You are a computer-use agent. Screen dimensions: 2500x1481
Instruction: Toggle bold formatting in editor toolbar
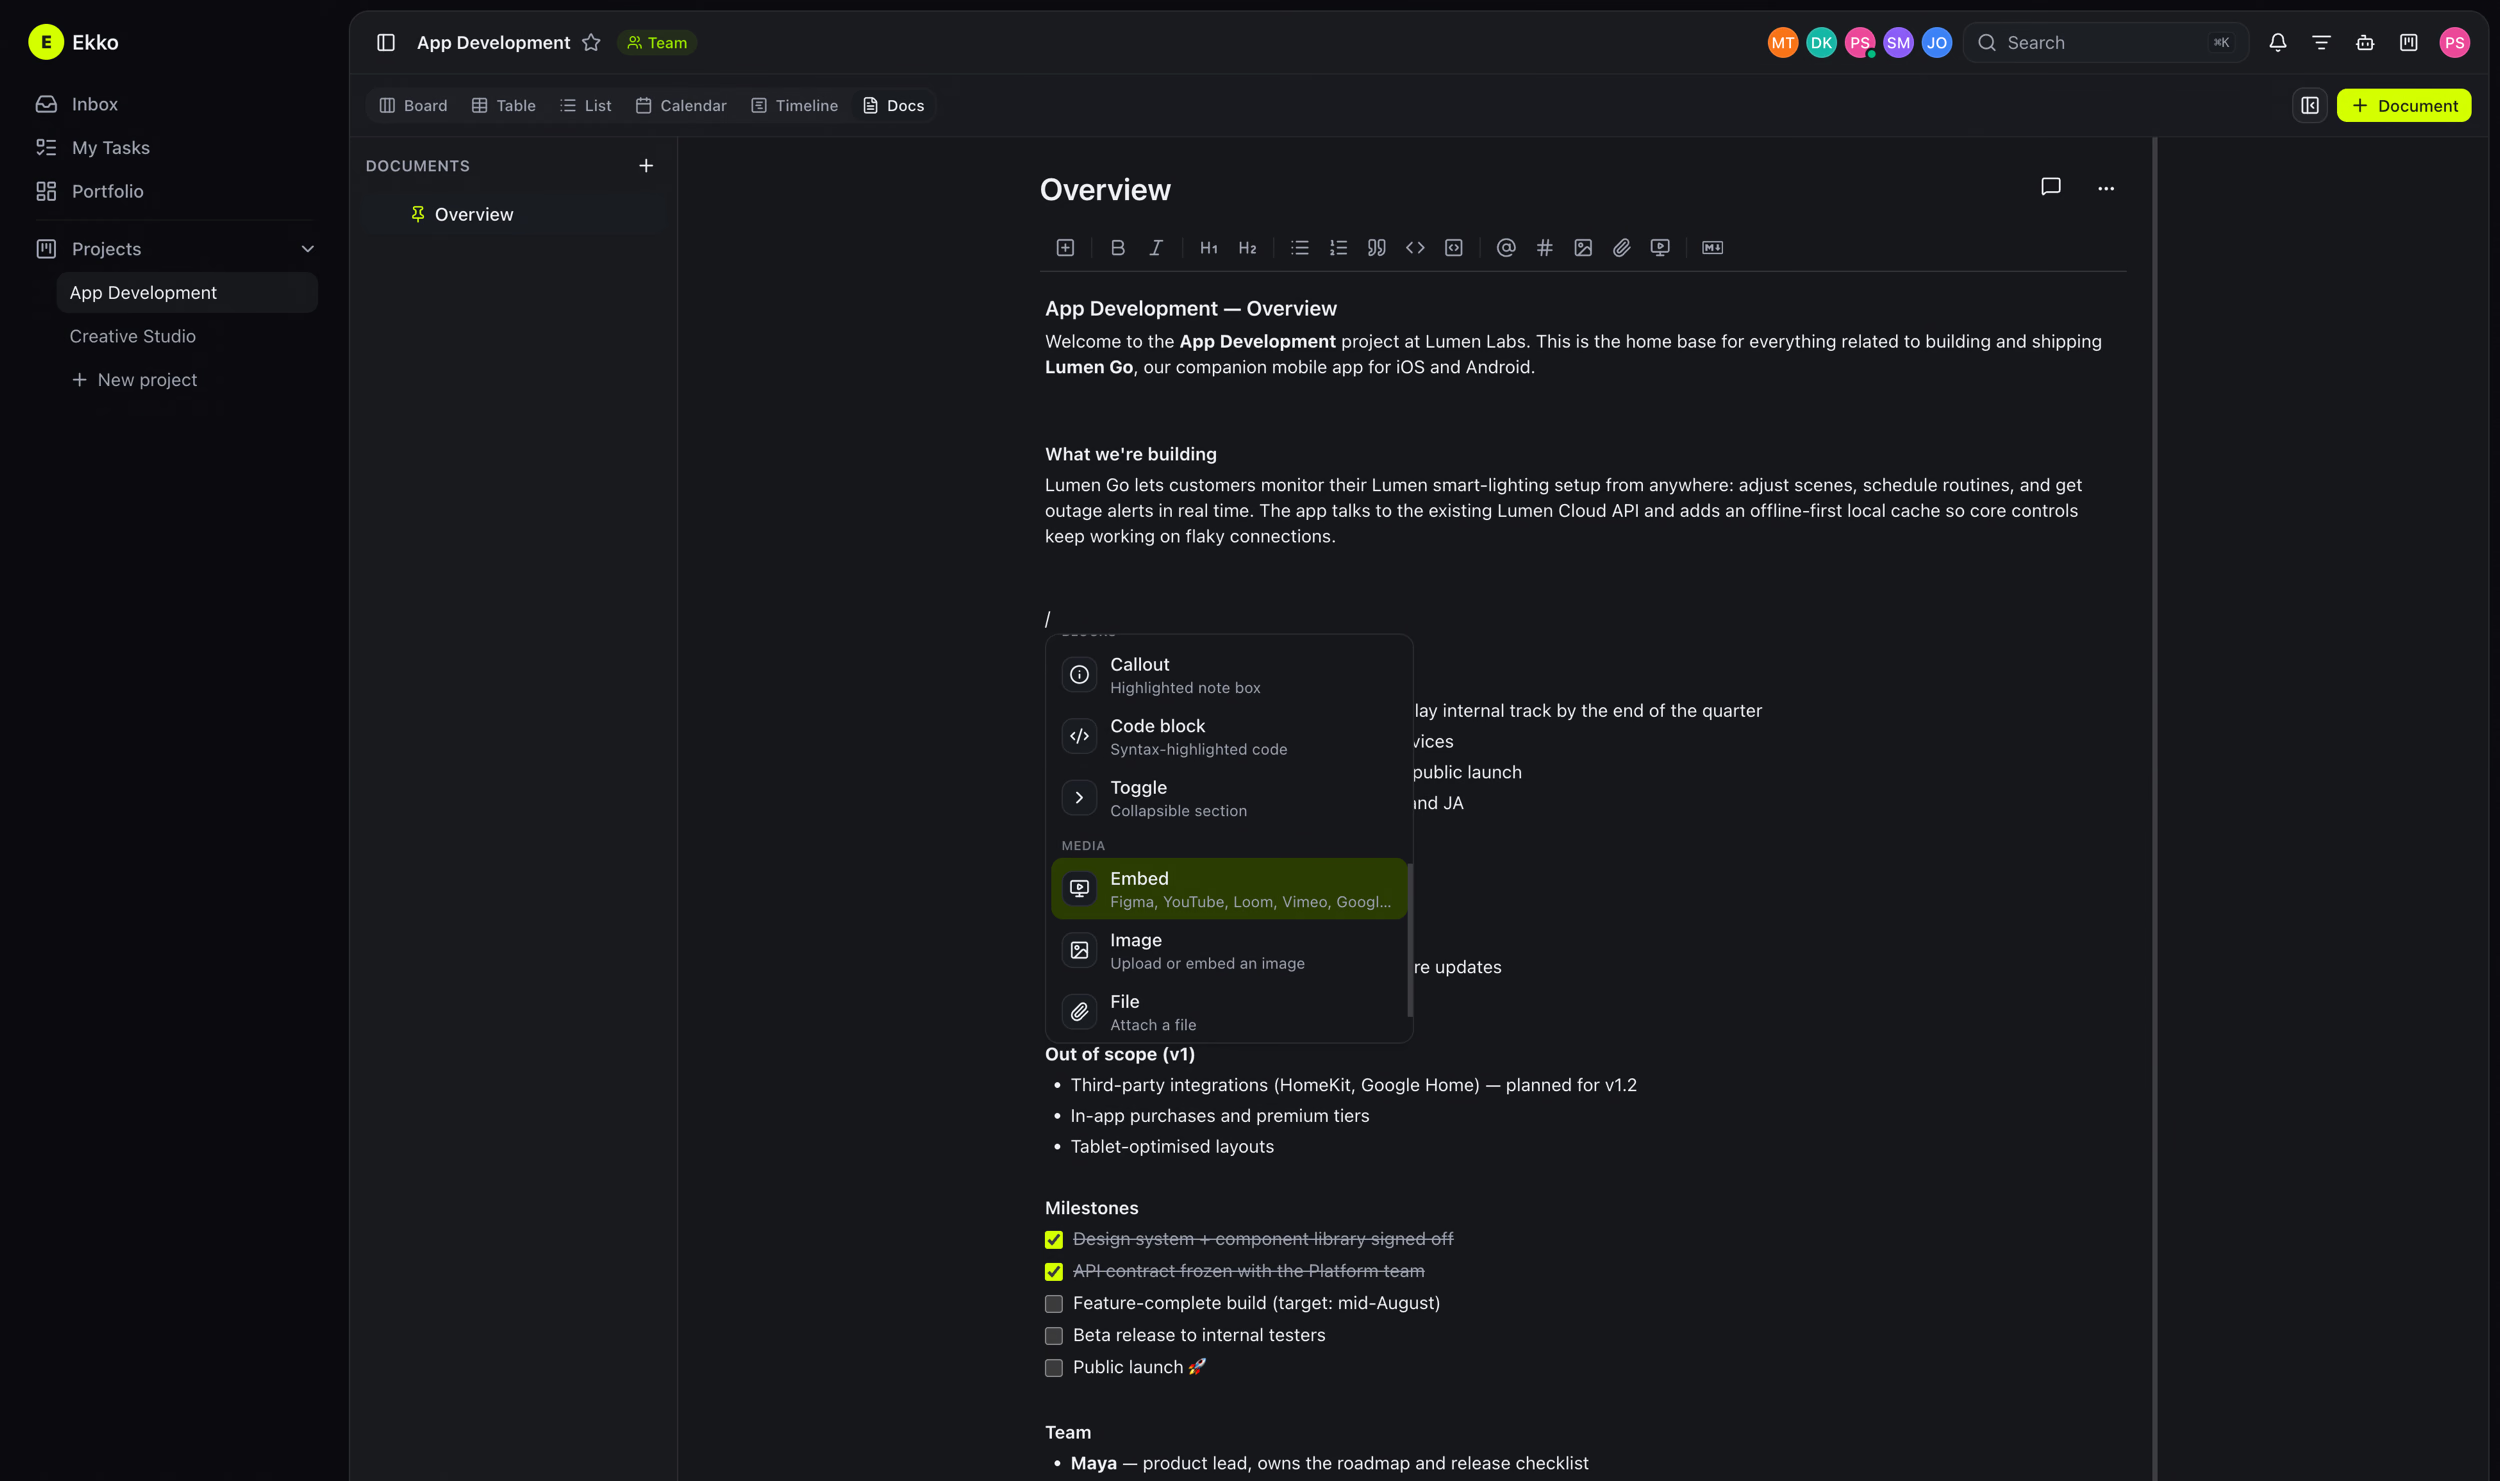tap(1117, 247)
